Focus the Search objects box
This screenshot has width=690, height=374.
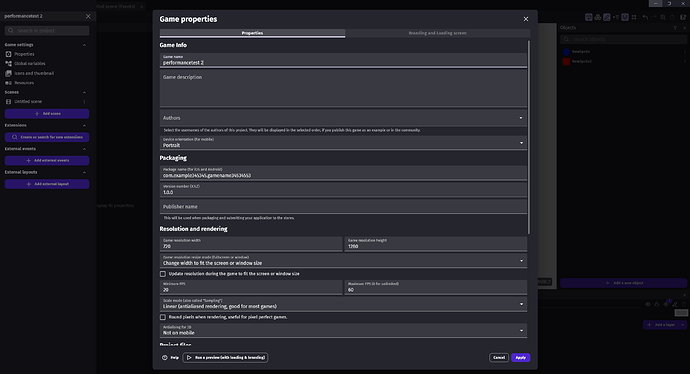624,39
